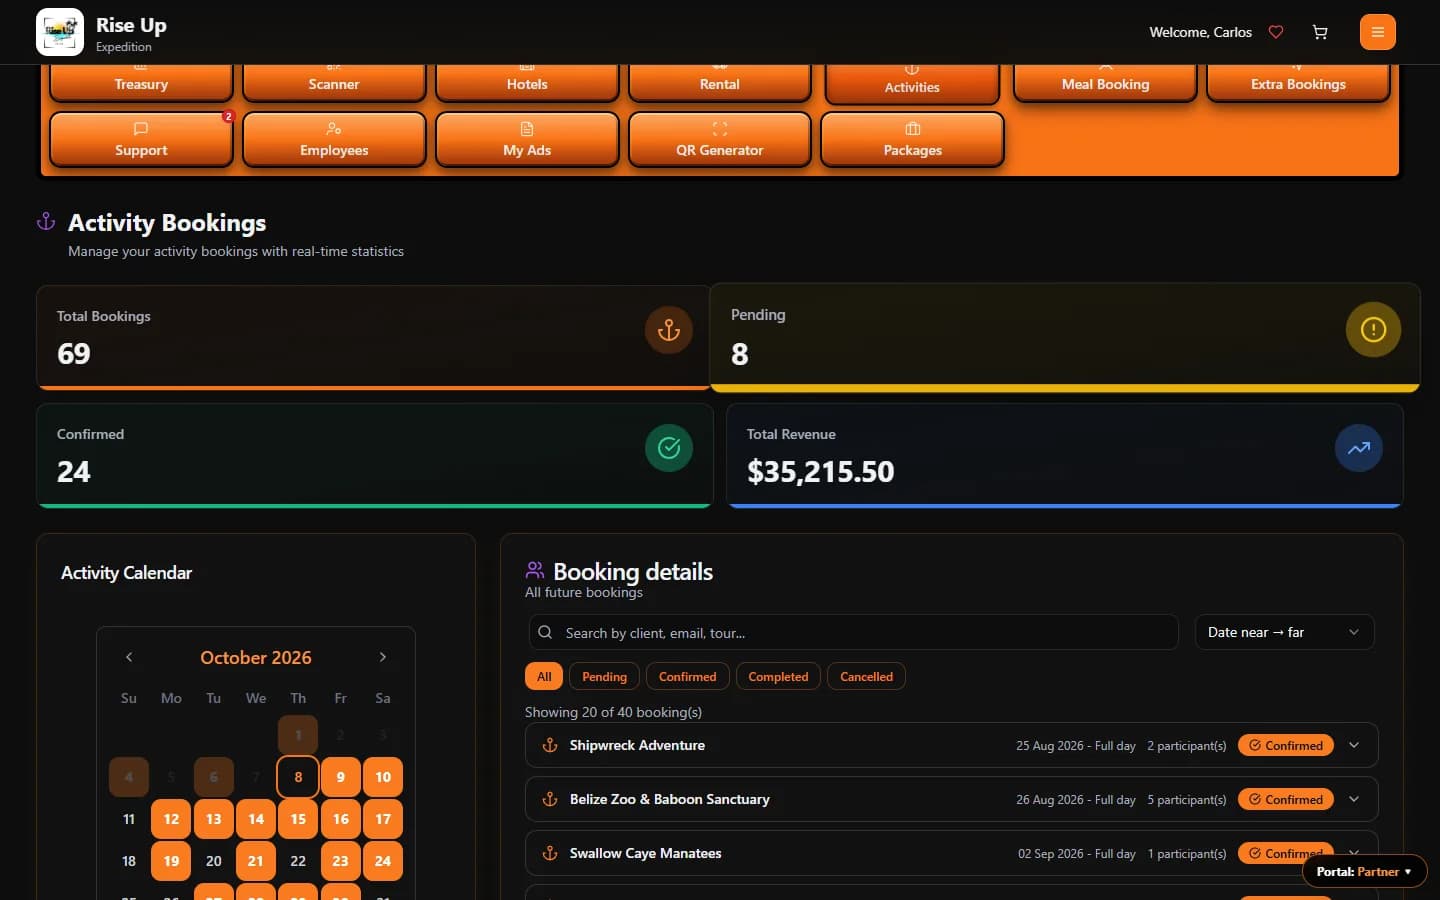The image size is (1440, 900).
Task: Click anchor icon beside Swallow Caye Manatees
Action: point(550,853)
